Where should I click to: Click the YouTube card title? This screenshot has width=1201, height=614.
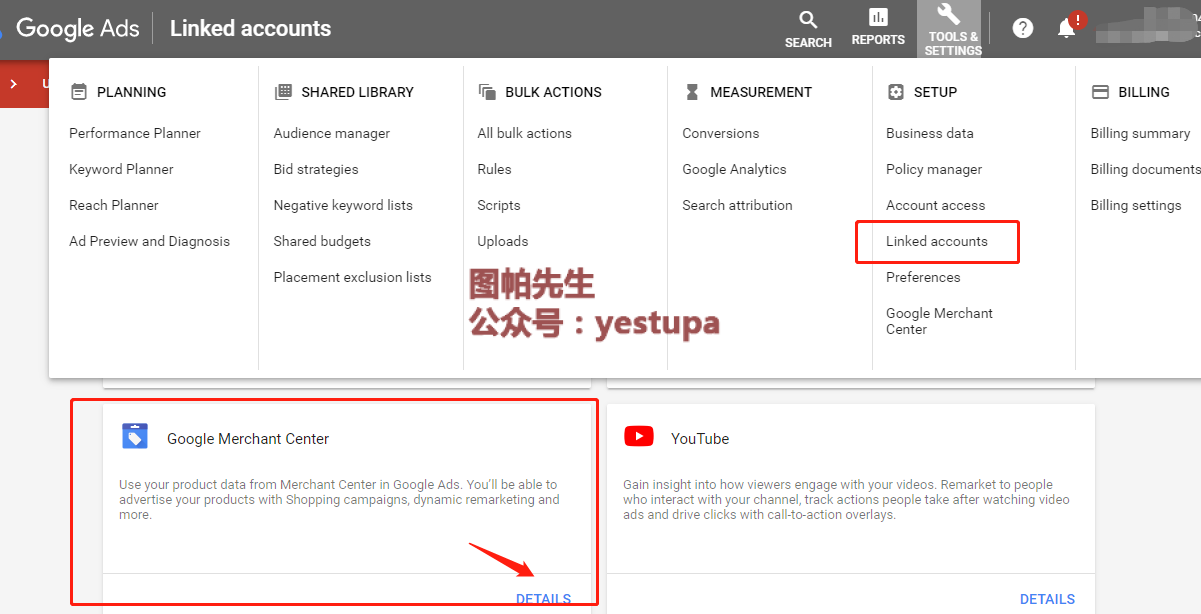click(700, 438)
